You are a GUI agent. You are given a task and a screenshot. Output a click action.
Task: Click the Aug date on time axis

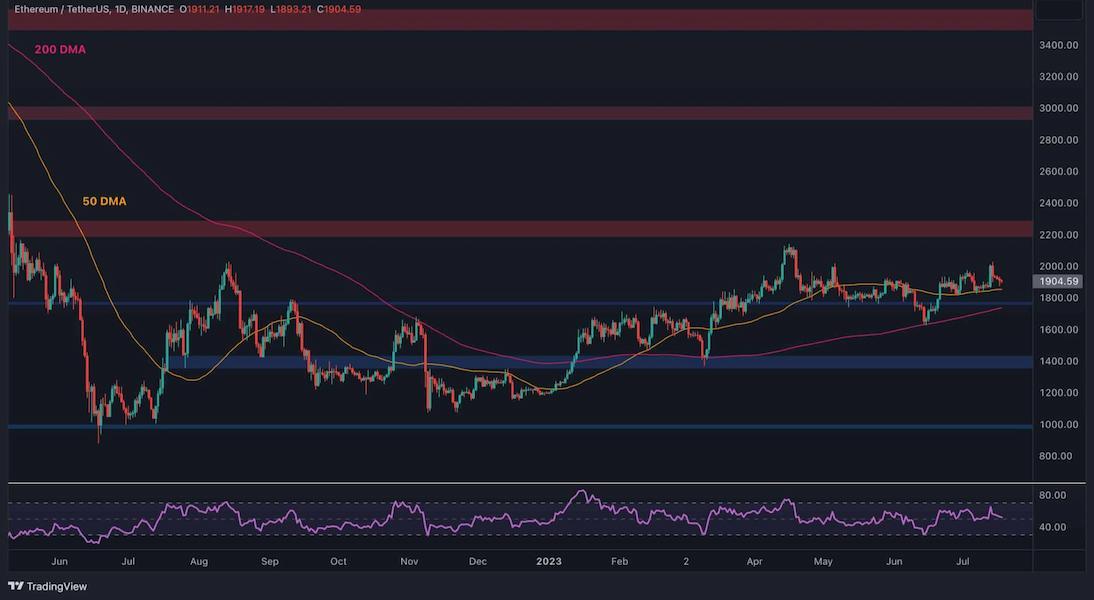coord(199,561)
